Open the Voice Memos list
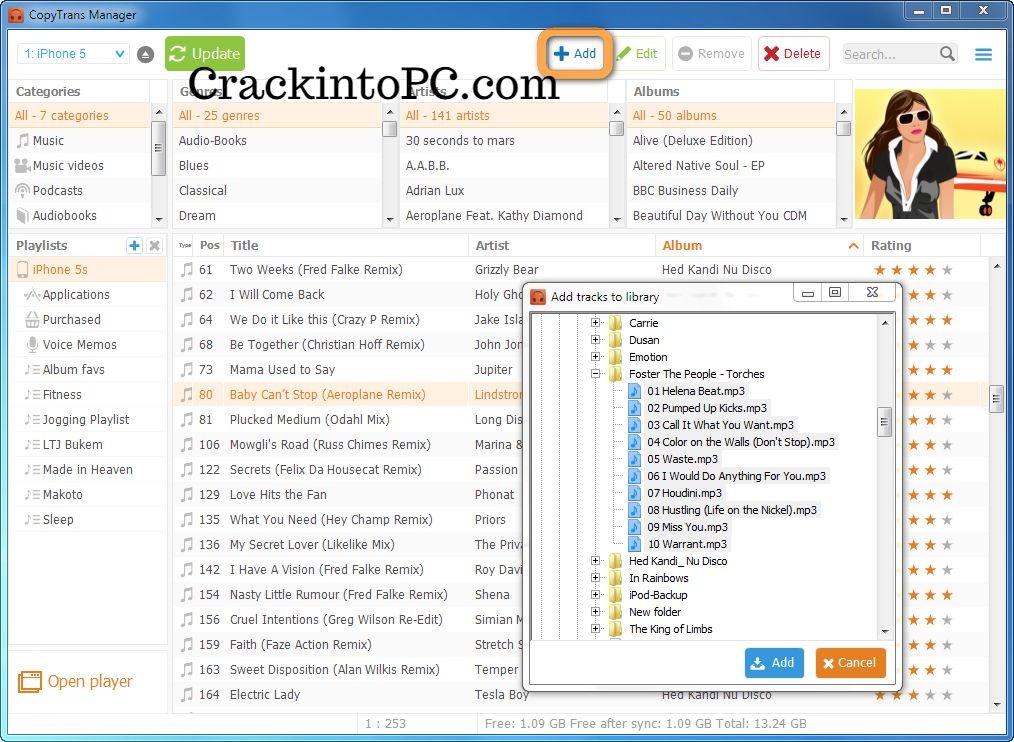 [88, 344]
